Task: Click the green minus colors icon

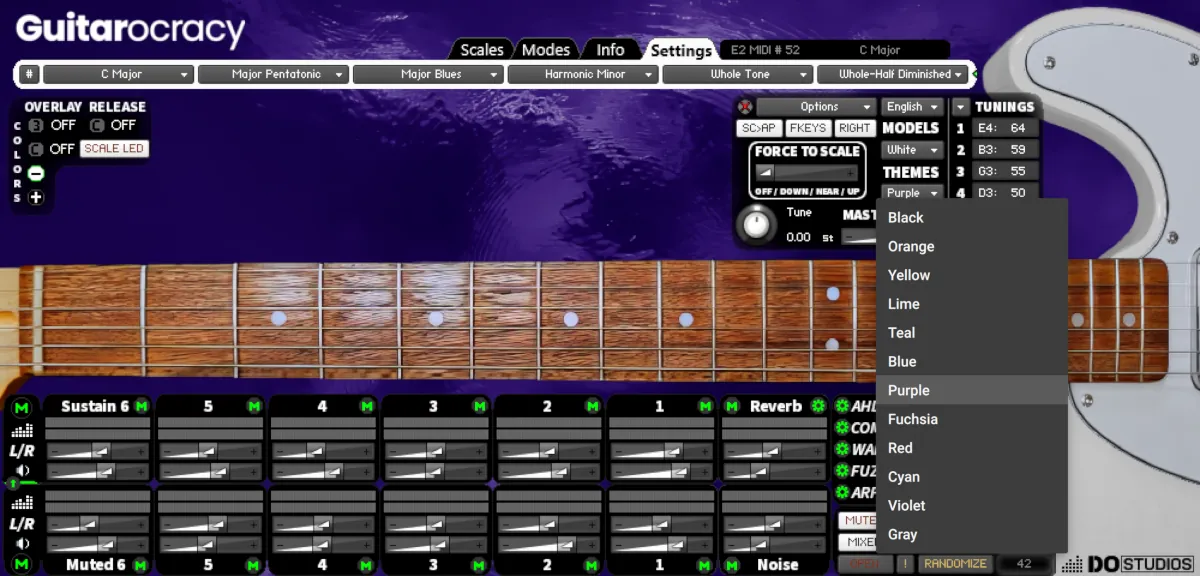Action: pos(36,174)
